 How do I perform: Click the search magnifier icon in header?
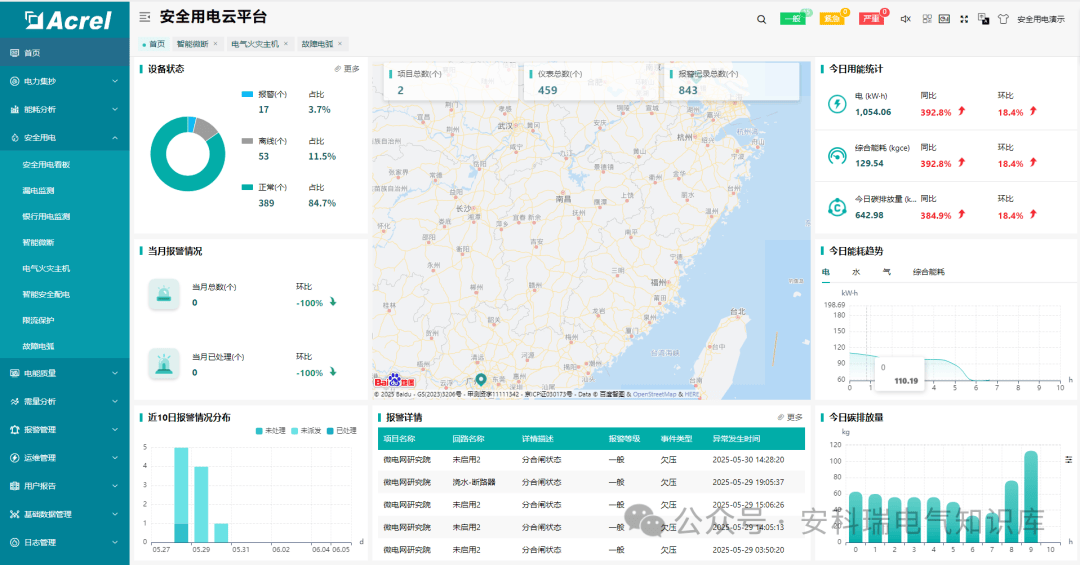pos(761,19)
